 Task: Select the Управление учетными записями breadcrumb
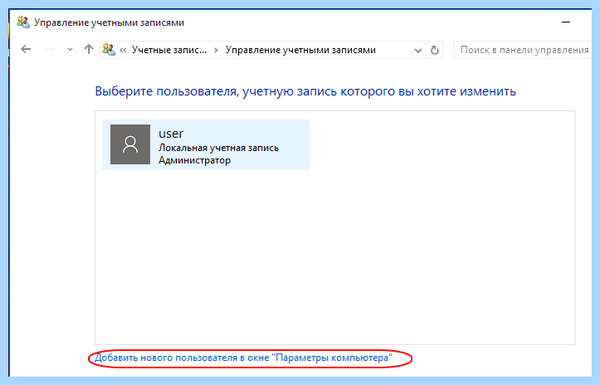pos(300,50)
